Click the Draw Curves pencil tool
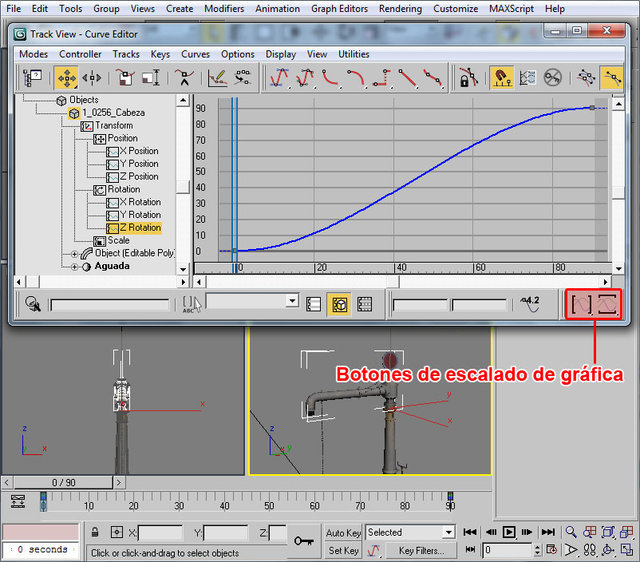The height and width of the screenshot is (562, 640). point(217,77)
